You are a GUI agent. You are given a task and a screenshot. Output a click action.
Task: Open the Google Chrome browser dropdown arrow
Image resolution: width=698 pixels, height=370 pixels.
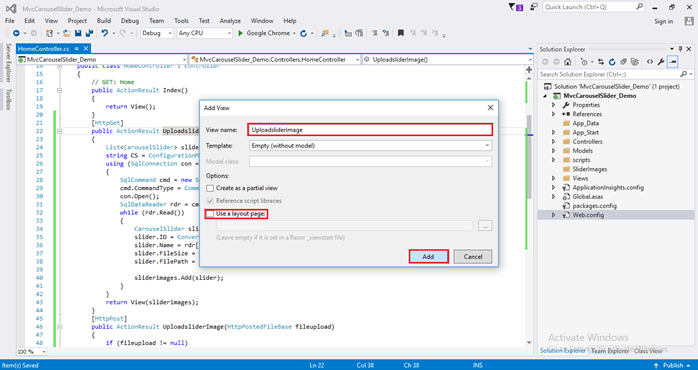tap(294, 33)
